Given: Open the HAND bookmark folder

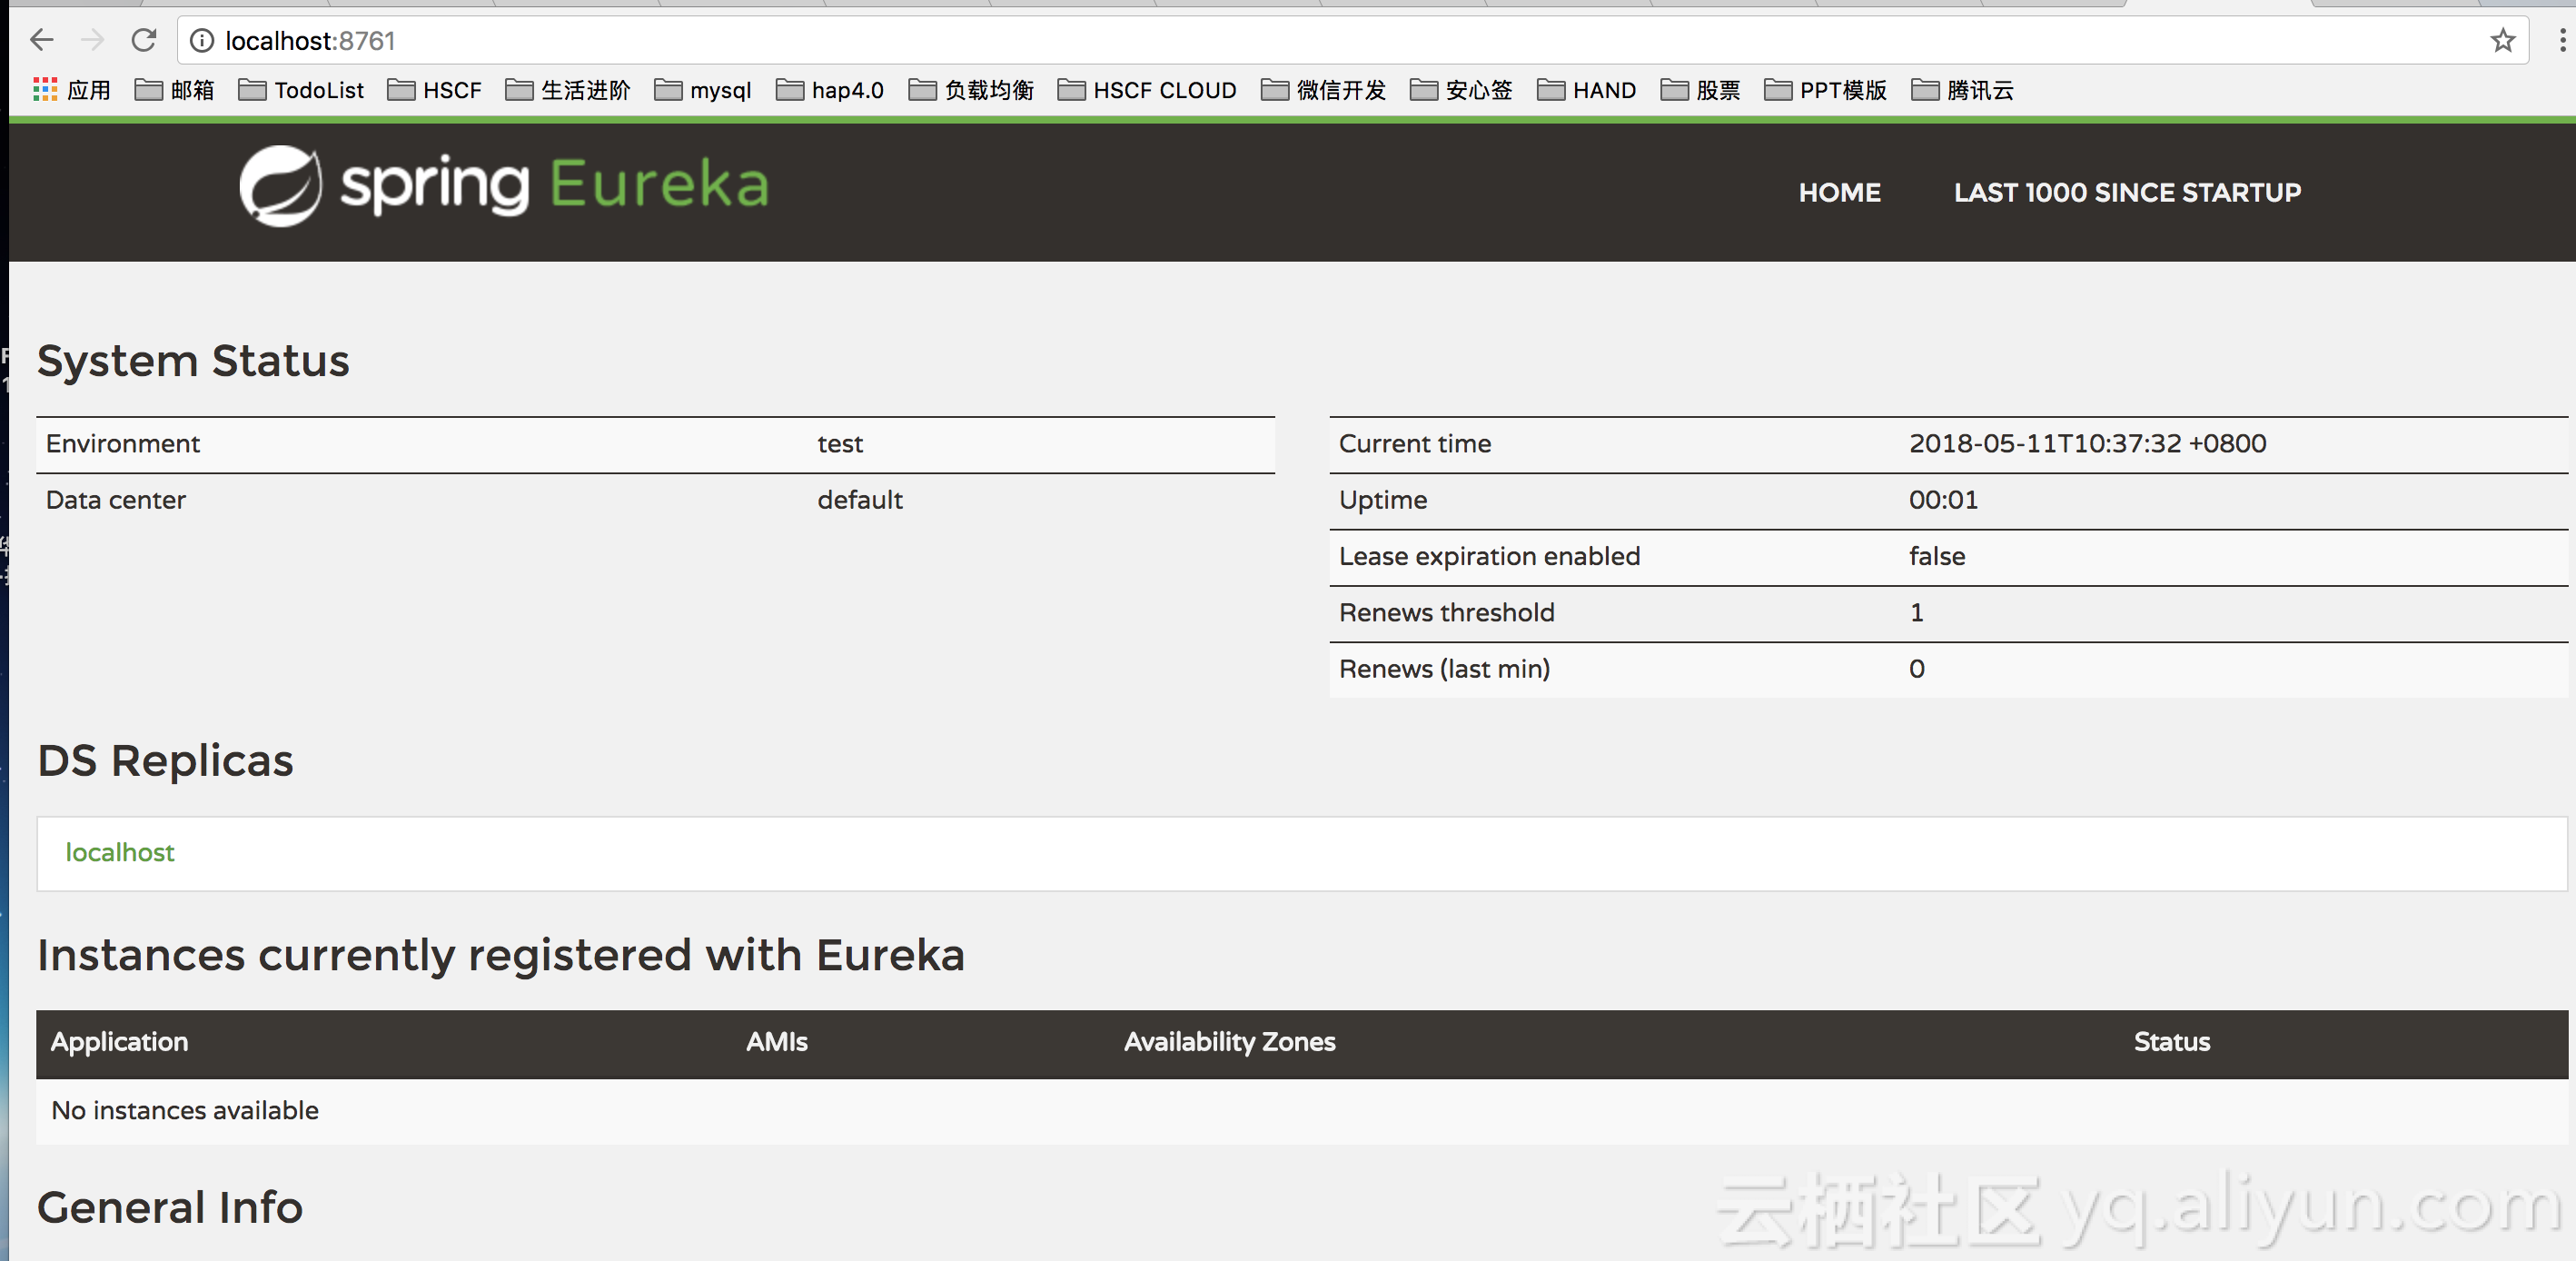Looking at the screenshot, I should coord(1586,90).
